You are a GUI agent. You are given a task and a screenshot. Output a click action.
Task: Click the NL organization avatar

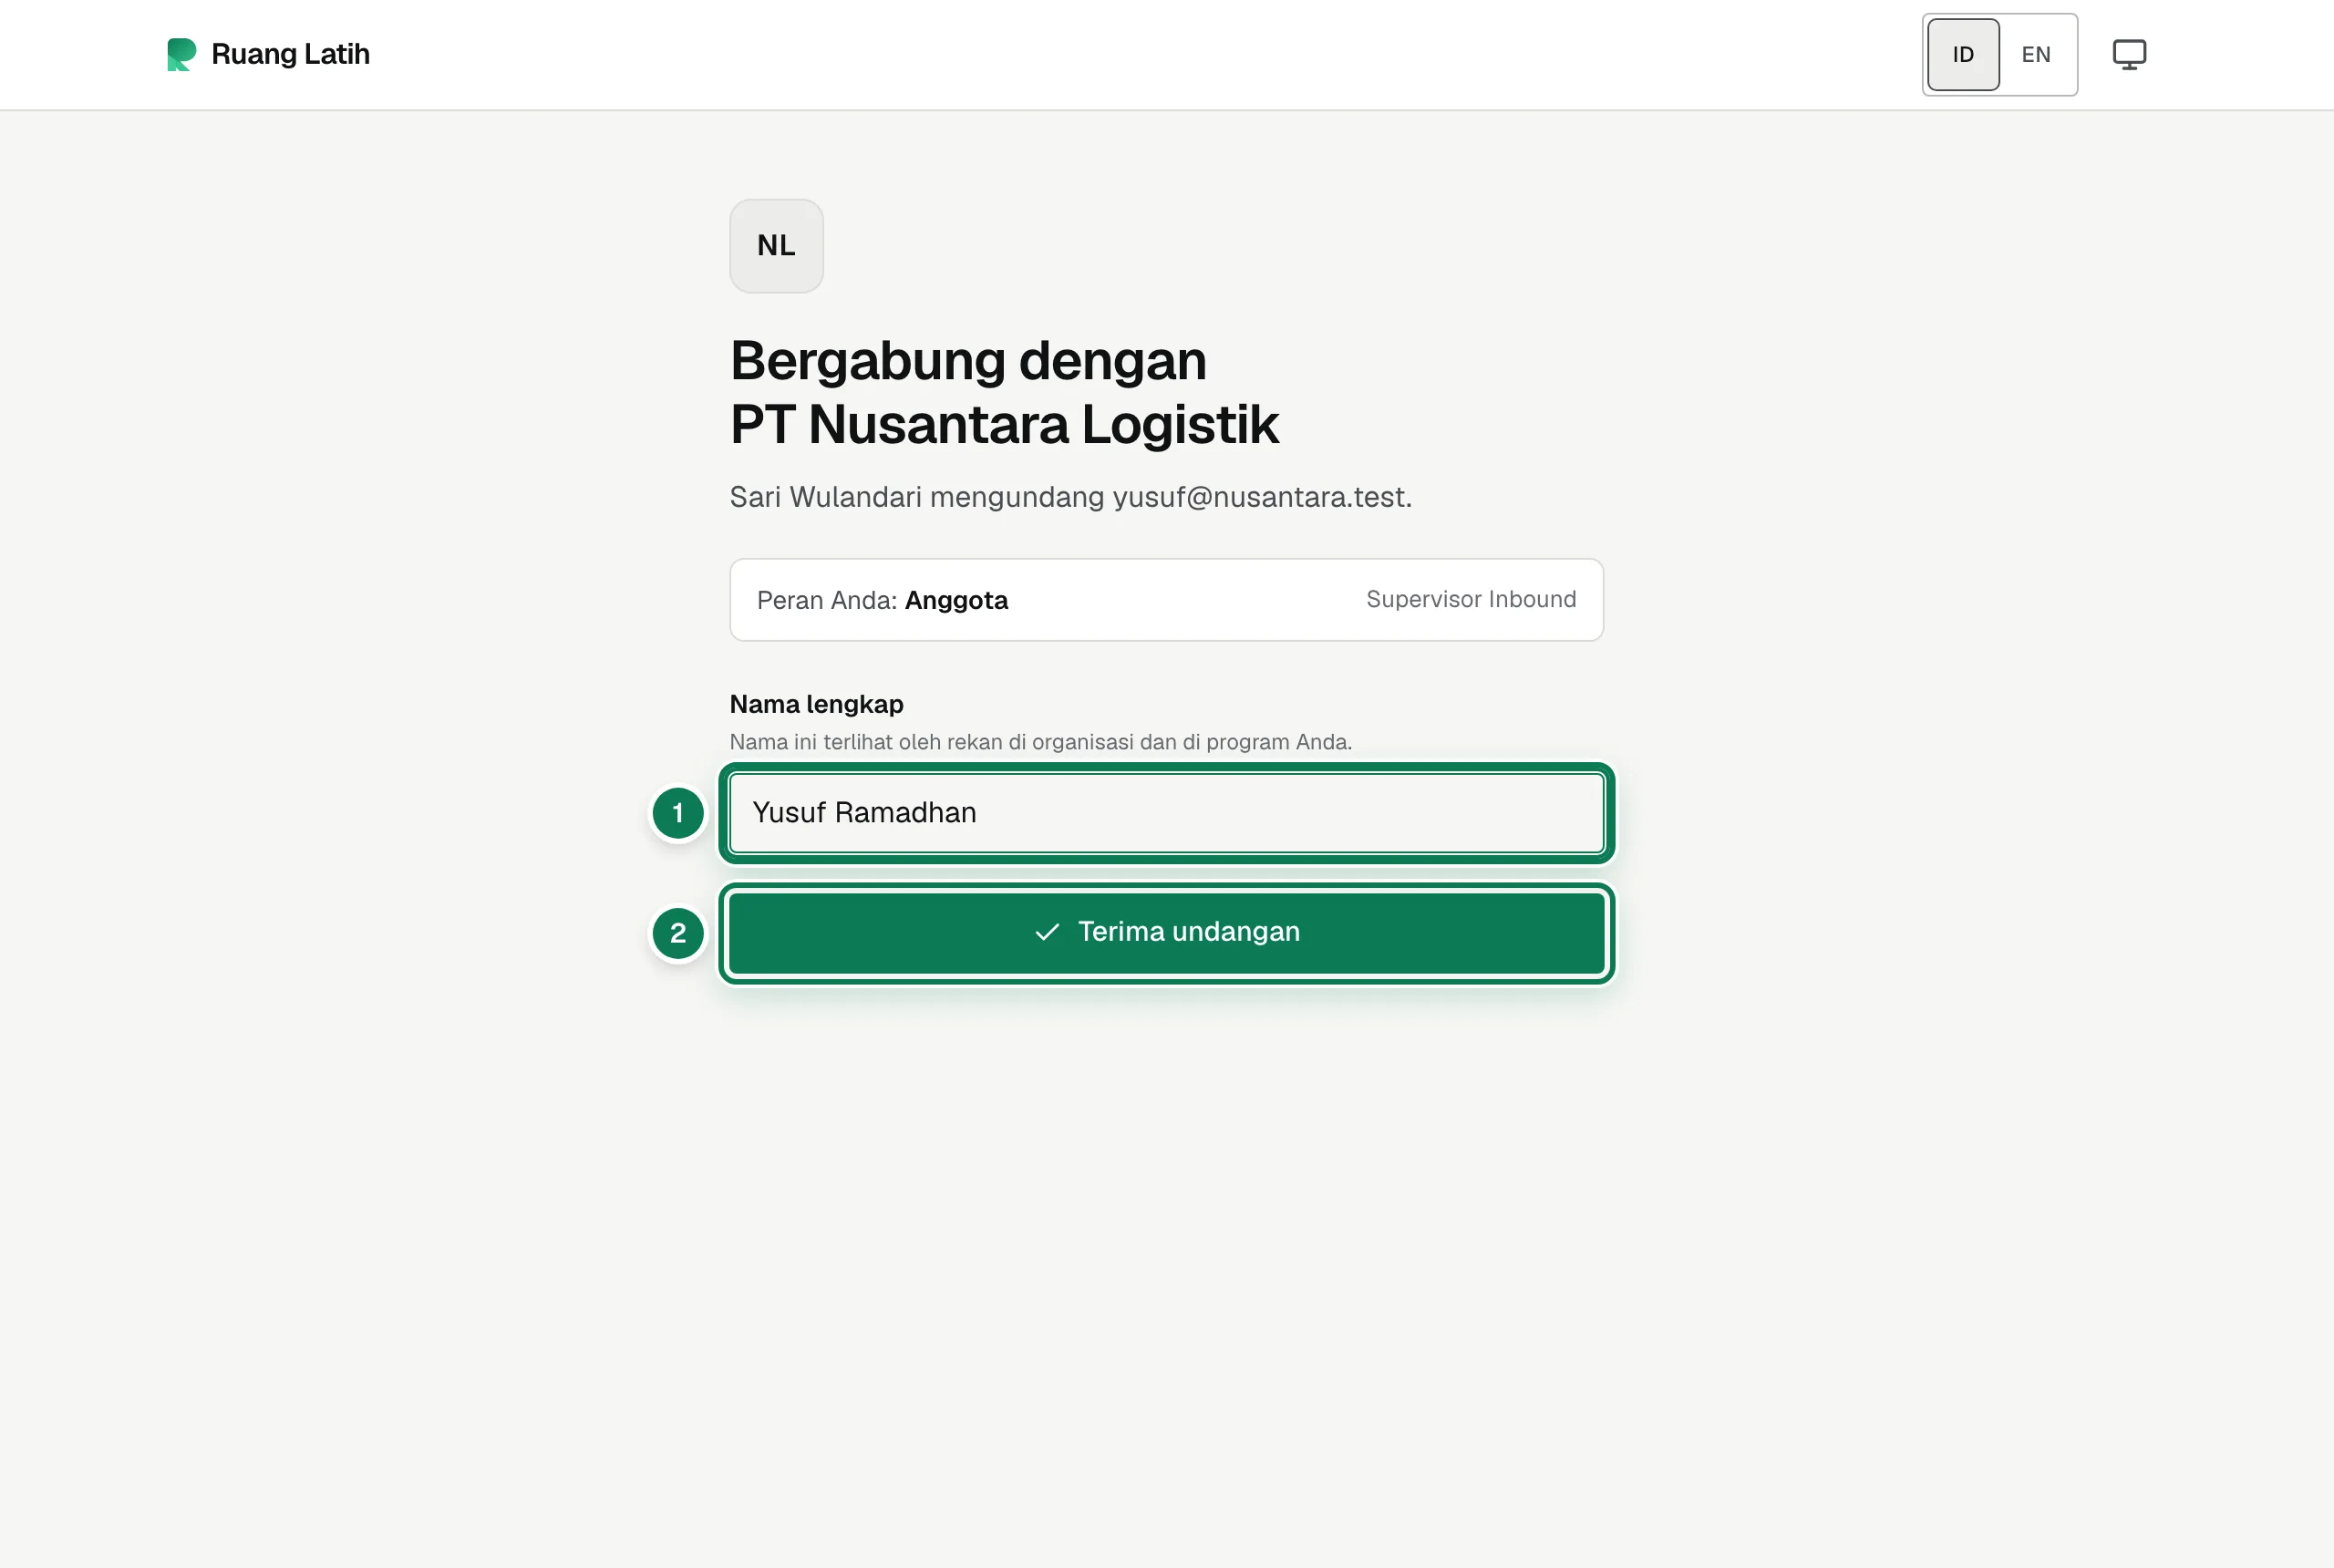coord(776,245)
